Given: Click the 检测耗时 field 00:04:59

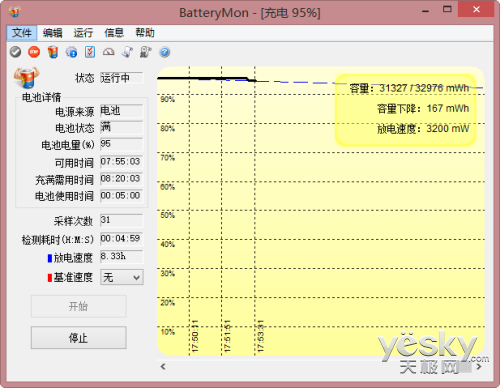Looking at the screenshot, I should coord(122,239).
